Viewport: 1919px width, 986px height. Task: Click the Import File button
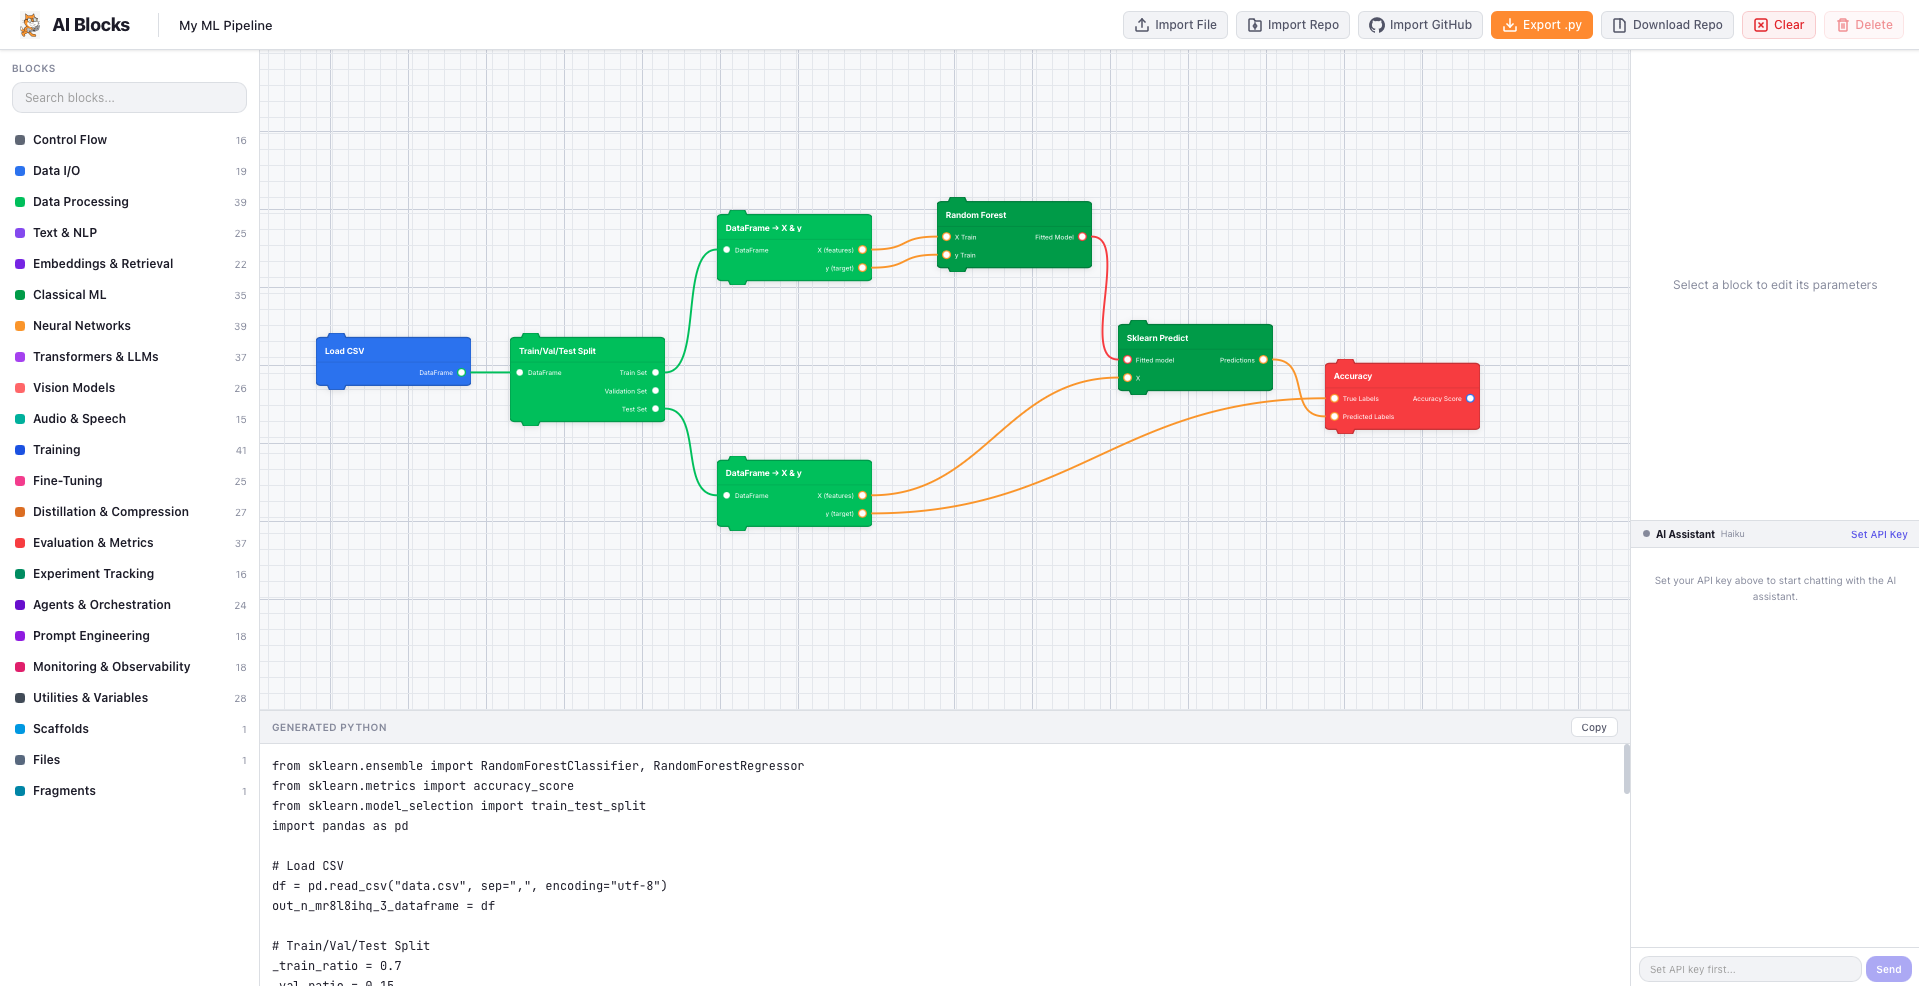point(1175,25)
